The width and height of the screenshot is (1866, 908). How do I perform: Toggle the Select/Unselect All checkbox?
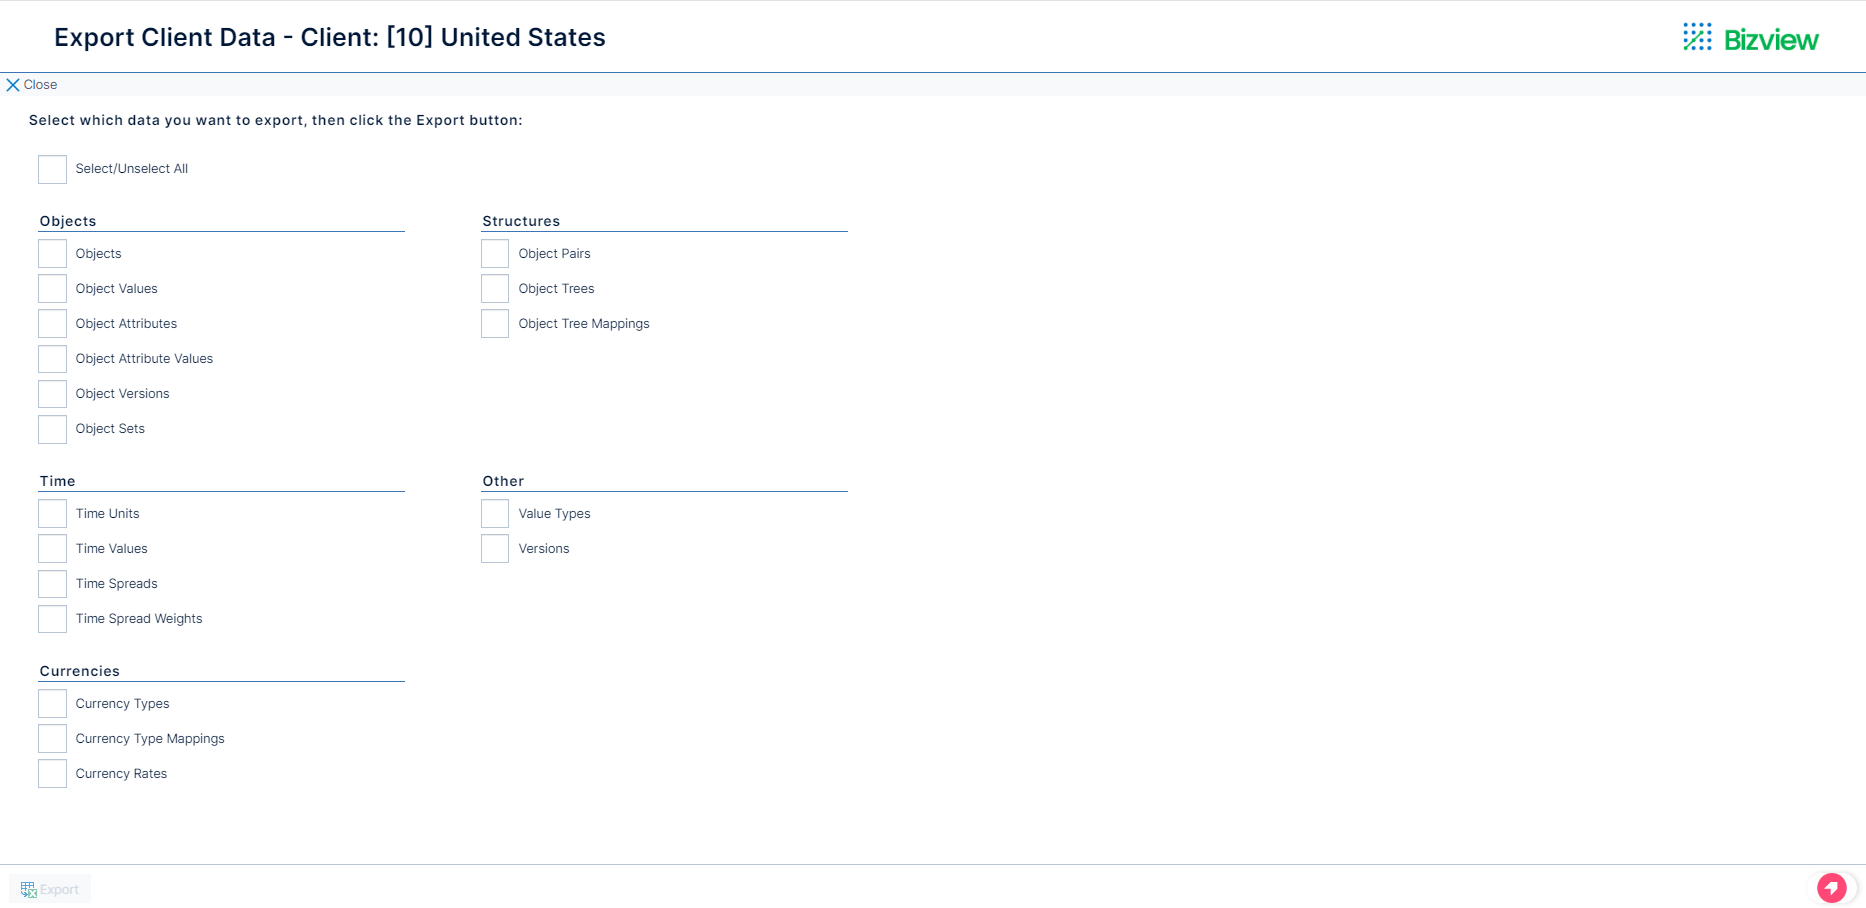click(53, 169)
